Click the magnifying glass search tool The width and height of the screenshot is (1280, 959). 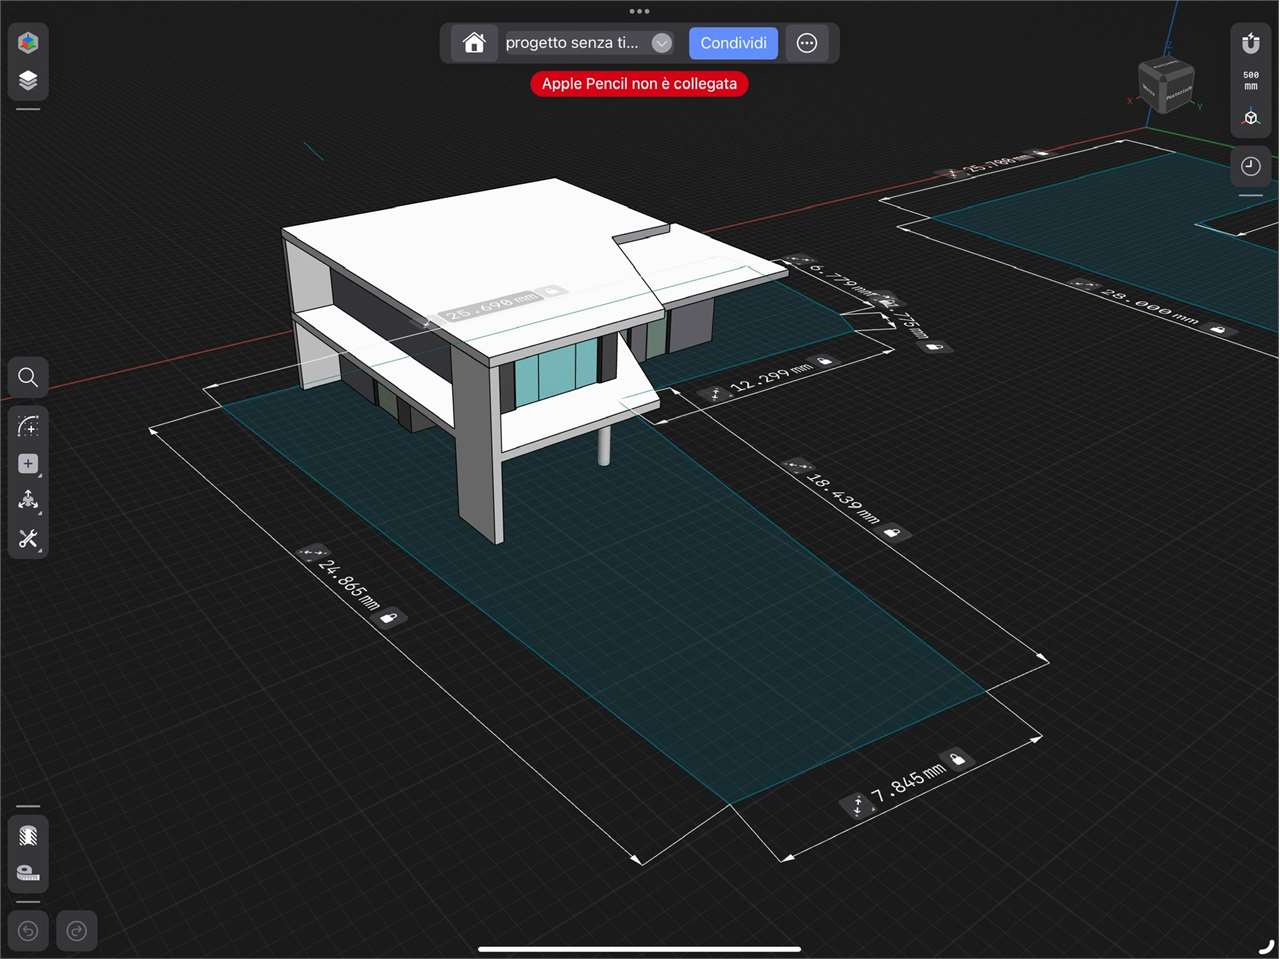[x=28, y=377]
